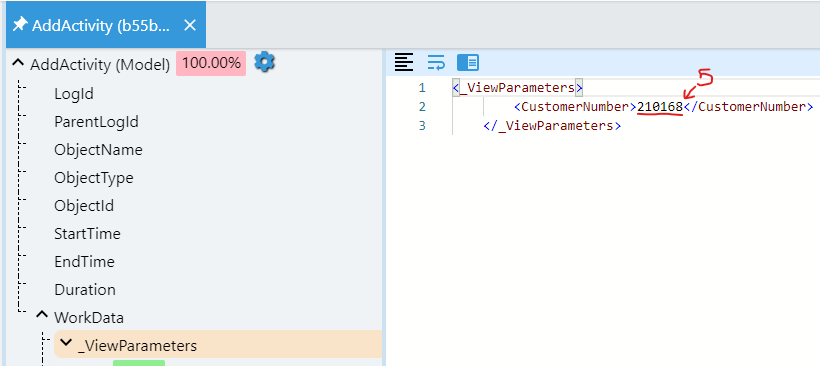
Task: Choose ObjectId in the tree
Action: (x=84, y=206)
